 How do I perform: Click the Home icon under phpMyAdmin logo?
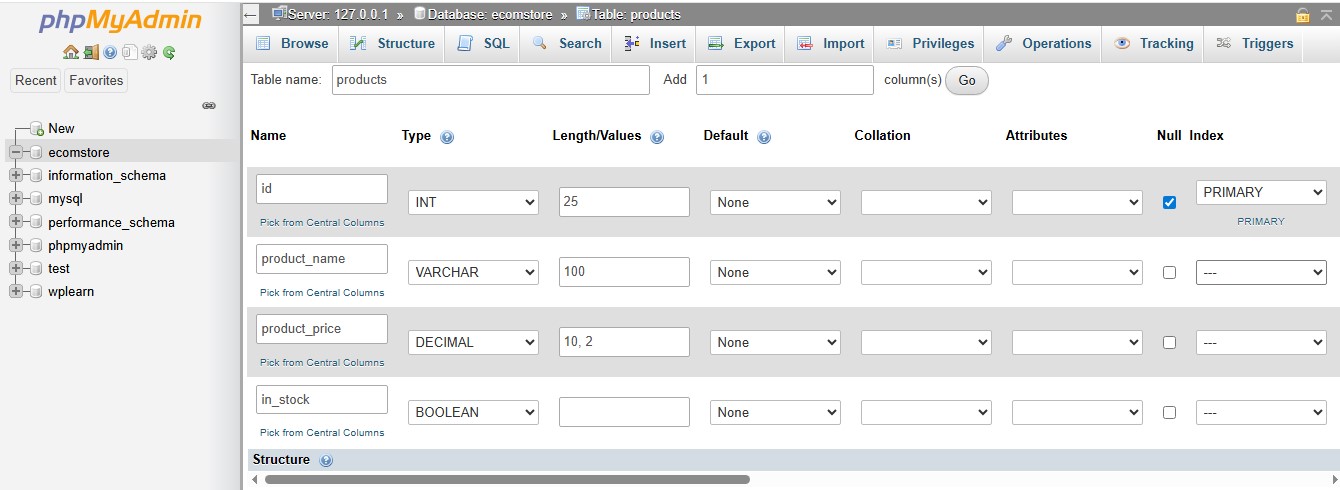pyautogui.click(x=70, y=52)
